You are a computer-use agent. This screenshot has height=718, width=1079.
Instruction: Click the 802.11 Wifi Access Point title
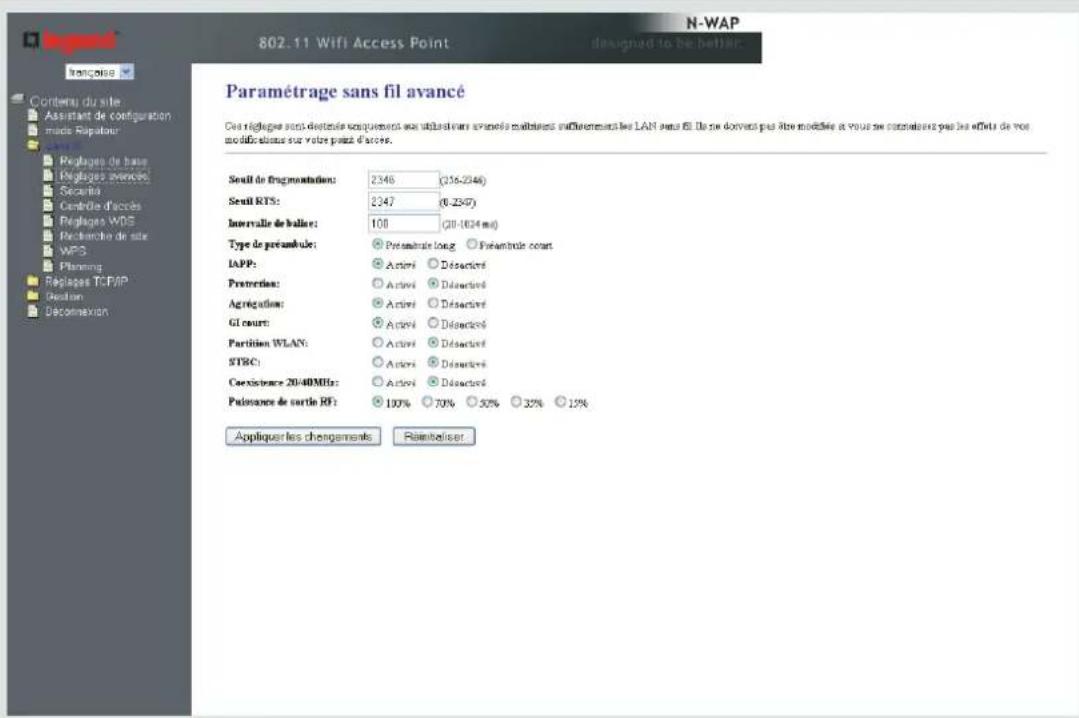click(354, 43)
